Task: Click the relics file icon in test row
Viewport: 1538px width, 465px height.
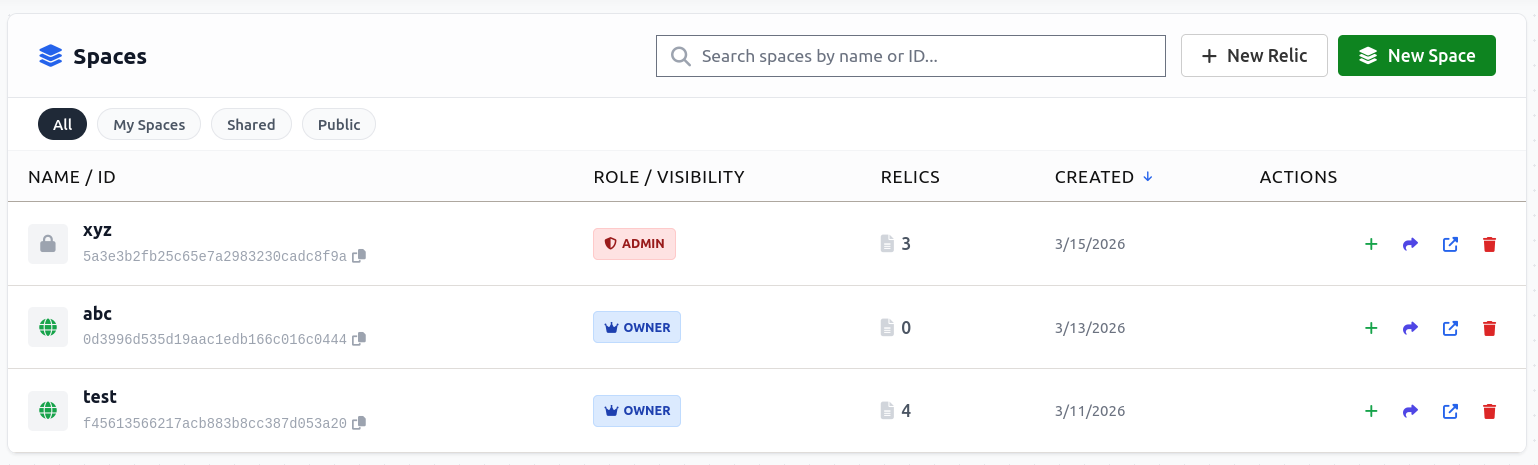Action: coord(886,410)
